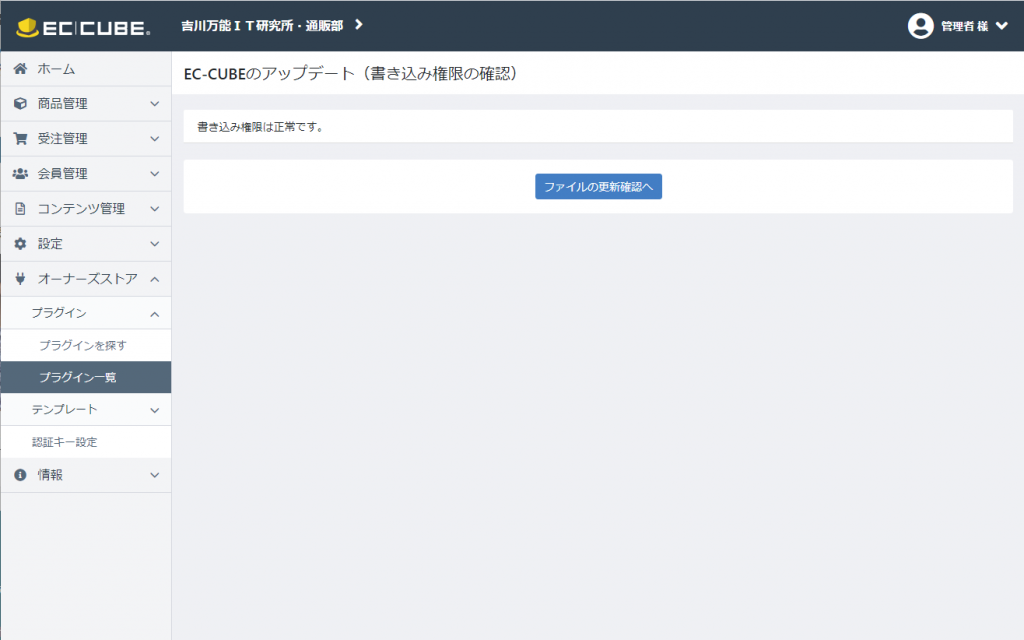Image resolution: width=1024 pixels, height=640 pixels.
Task: Click the home icon in sidebar
Action: [x=20, y=69]
